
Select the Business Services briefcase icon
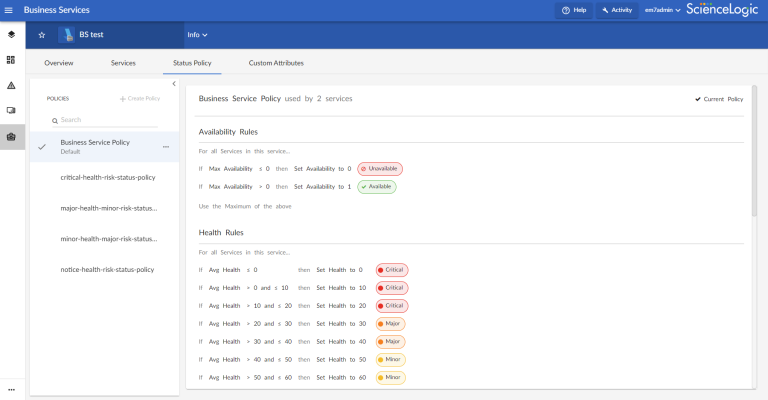(x=11, y=136)
